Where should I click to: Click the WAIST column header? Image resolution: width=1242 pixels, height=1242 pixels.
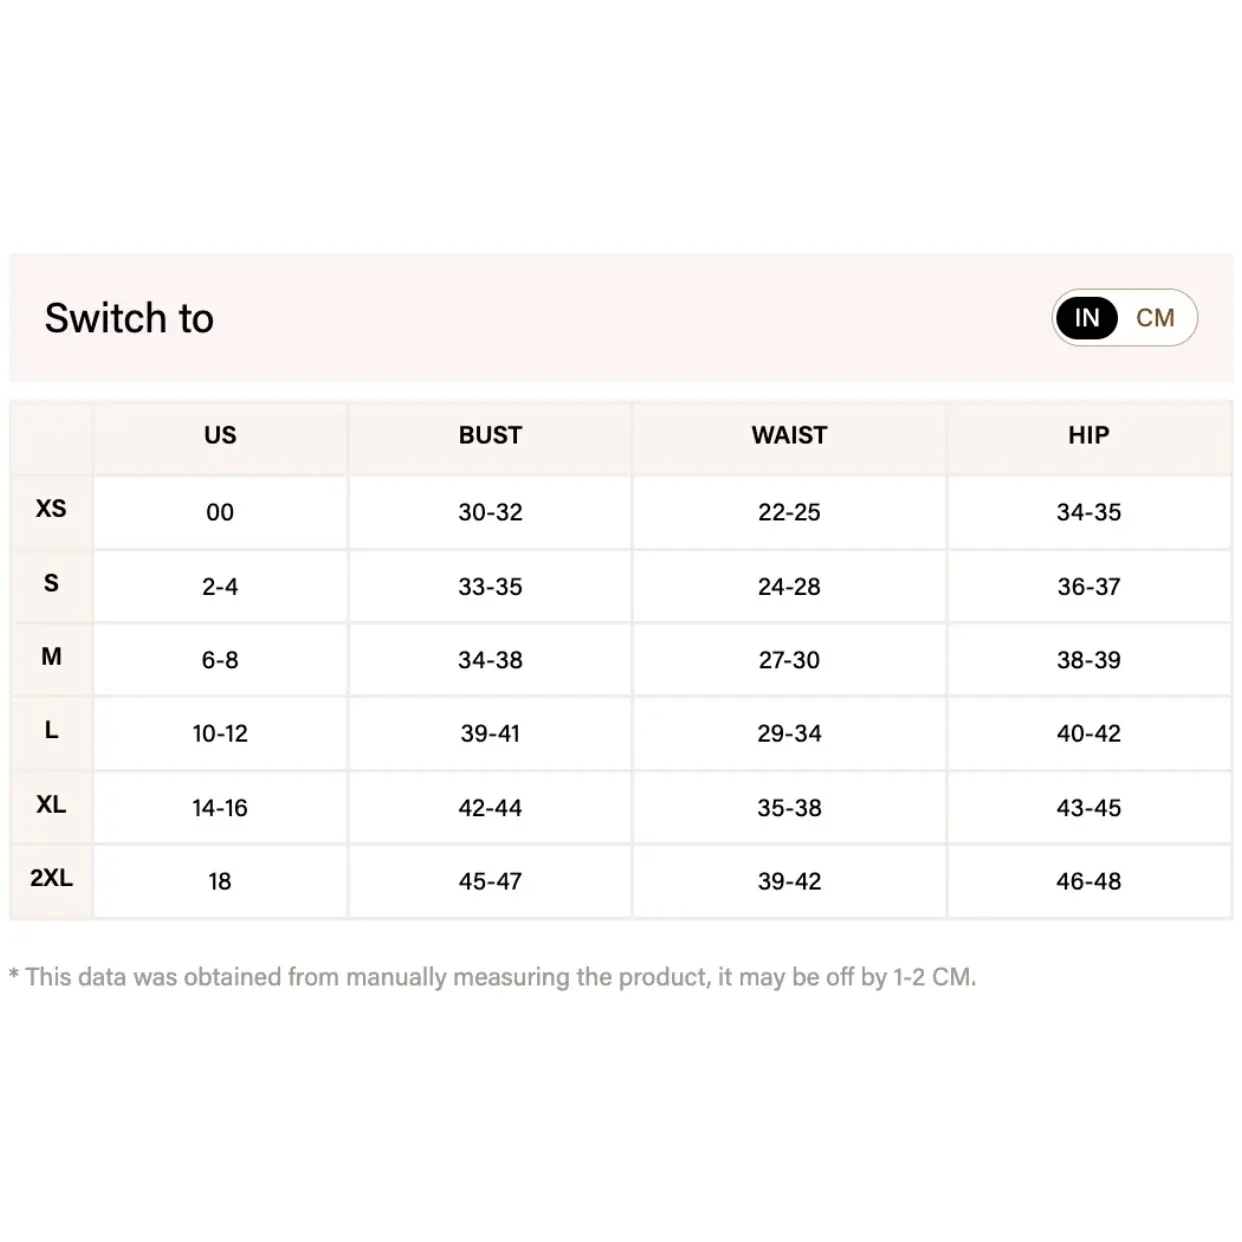click(x=789, y=435)
